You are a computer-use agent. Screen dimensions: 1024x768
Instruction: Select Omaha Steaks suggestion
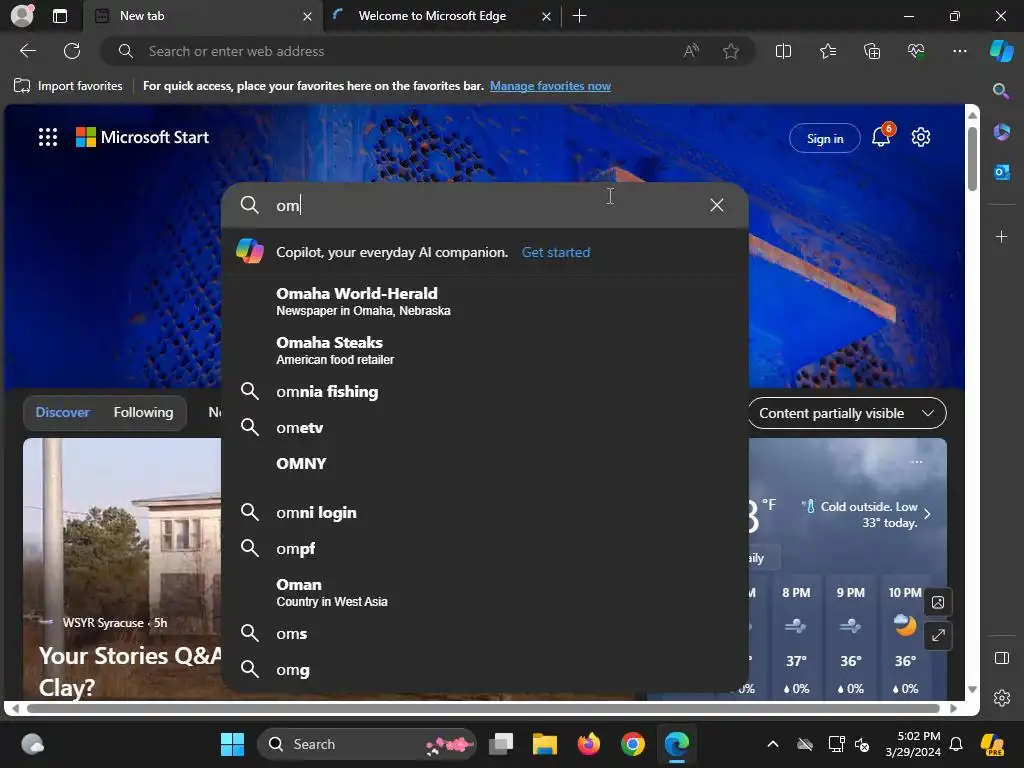485,350
